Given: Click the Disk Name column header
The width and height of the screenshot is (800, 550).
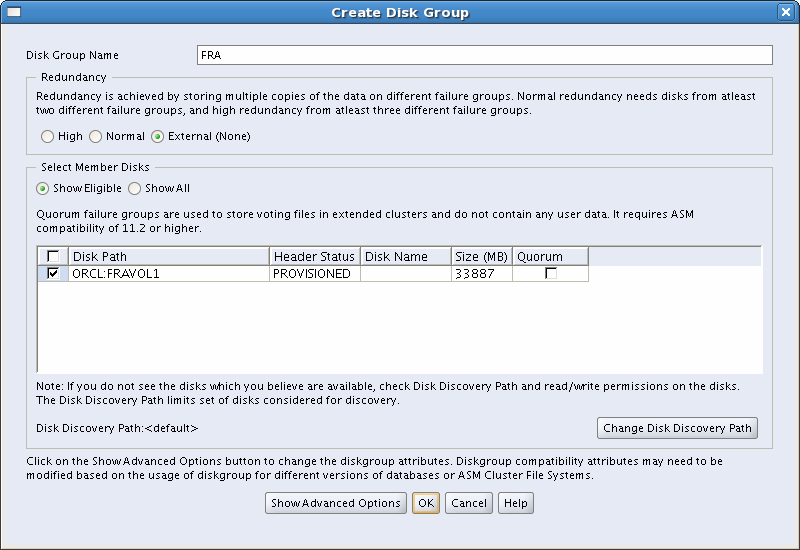Looking at the screenshot, I should tap(405, 257).
